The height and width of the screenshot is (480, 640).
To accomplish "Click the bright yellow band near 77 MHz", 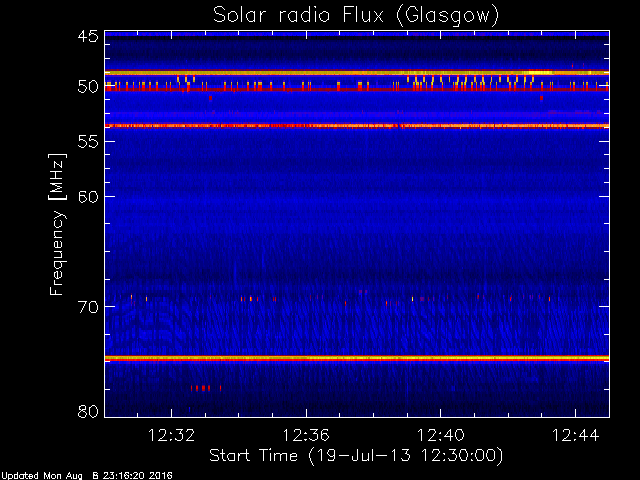I will click(357, 358).
